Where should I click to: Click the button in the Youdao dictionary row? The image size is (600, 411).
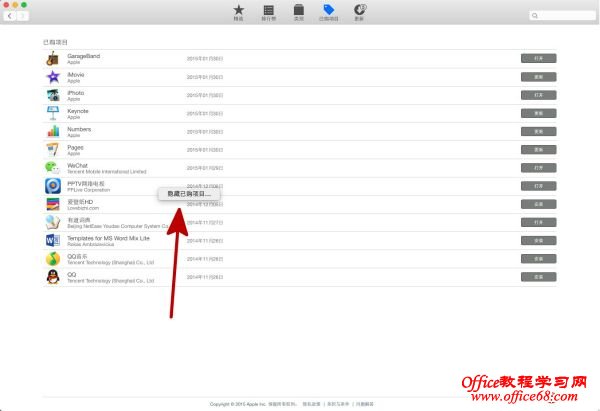point(538,222)
